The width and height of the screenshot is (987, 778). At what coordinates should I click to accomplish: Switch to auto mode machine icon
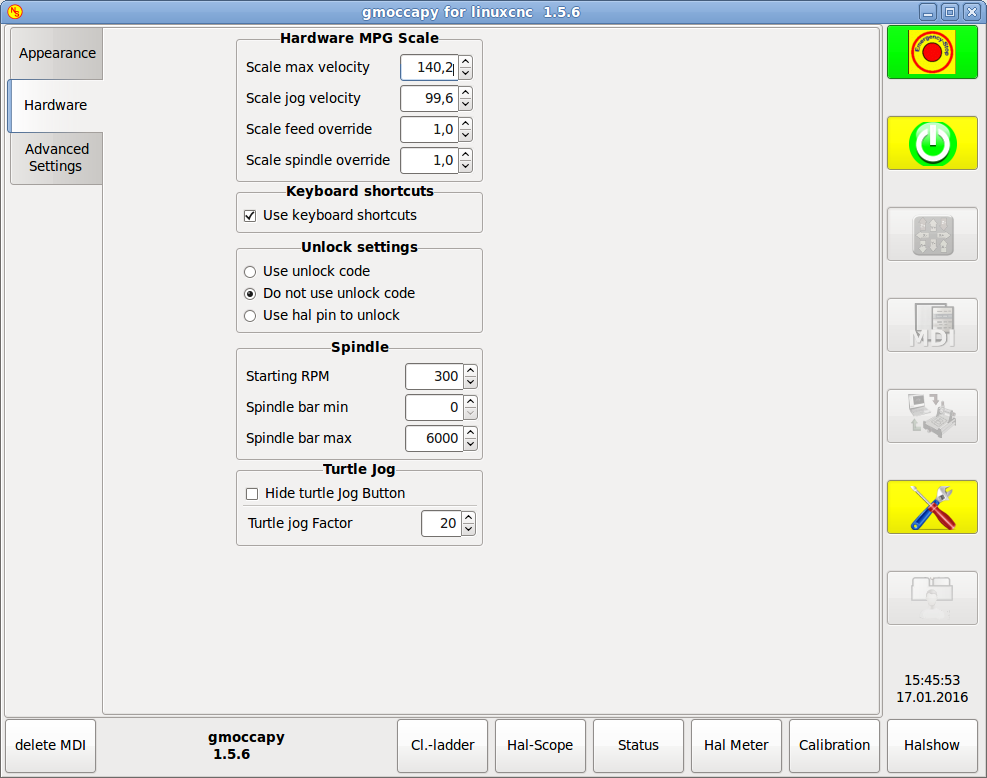pos(932,416)
